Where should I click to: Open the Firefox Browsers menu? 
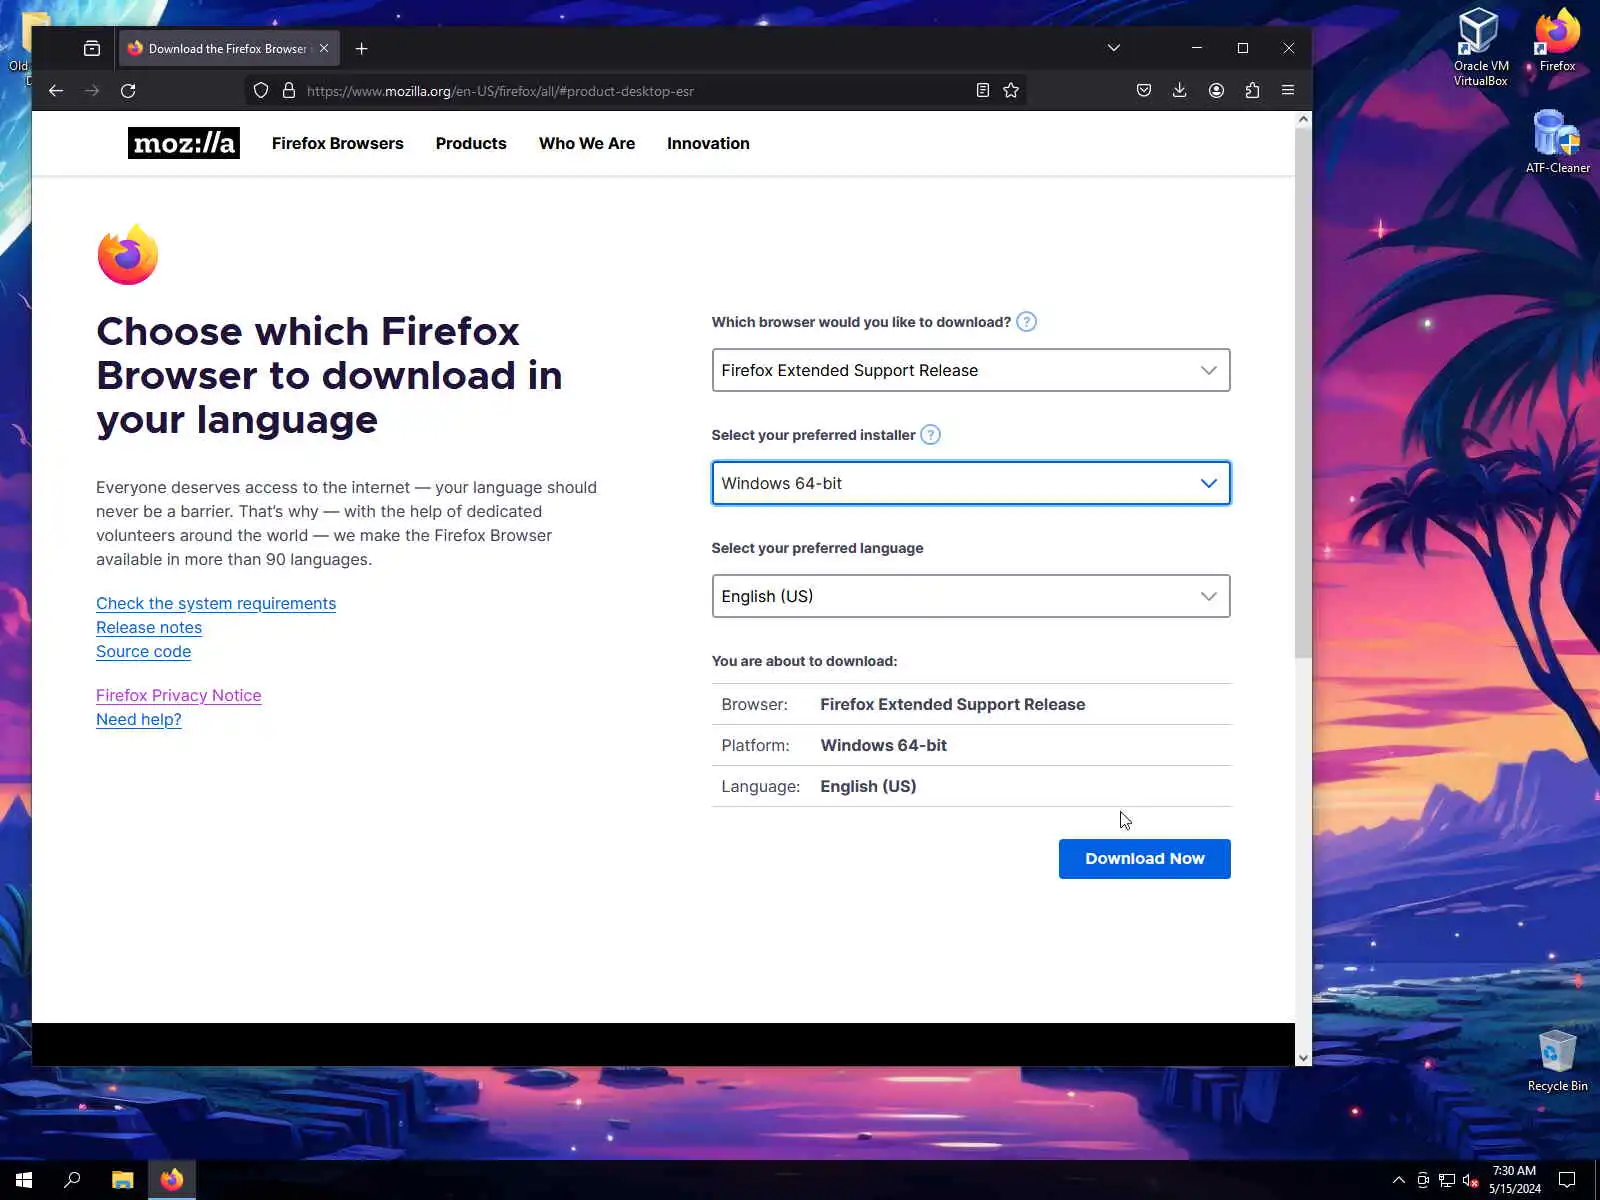coord(338,143)
